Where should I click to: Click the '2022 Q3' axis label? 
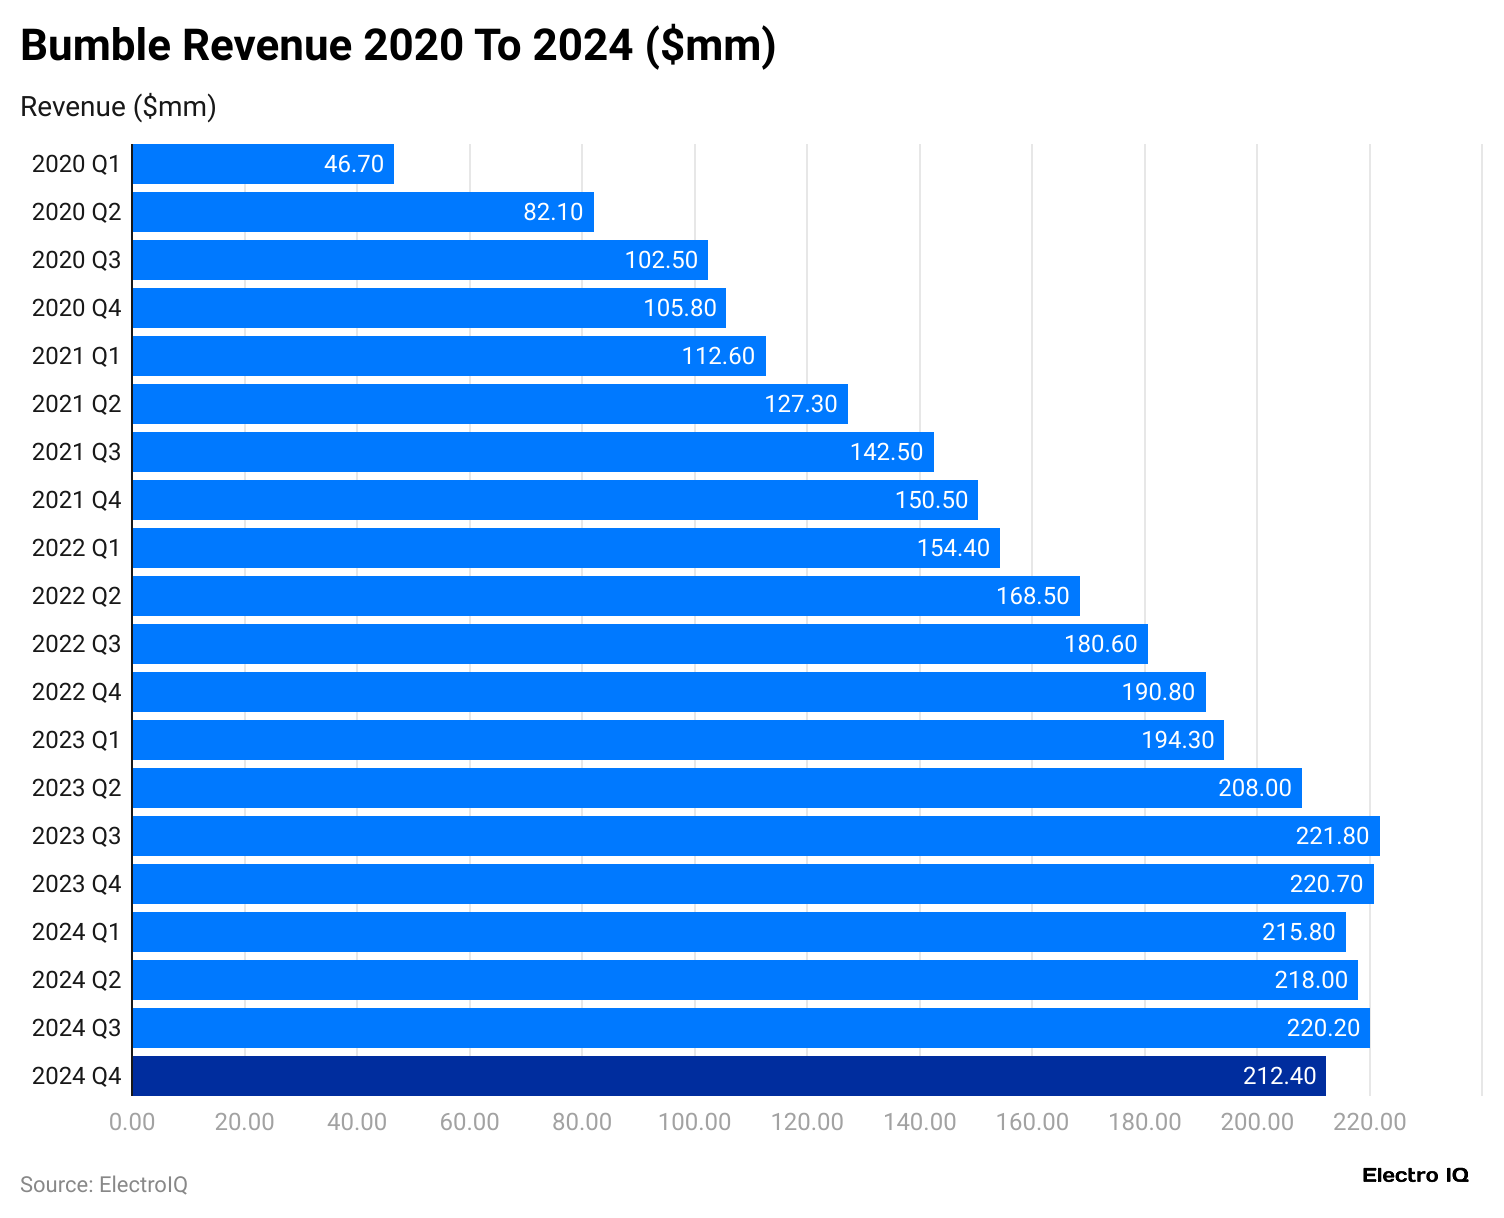76,644
